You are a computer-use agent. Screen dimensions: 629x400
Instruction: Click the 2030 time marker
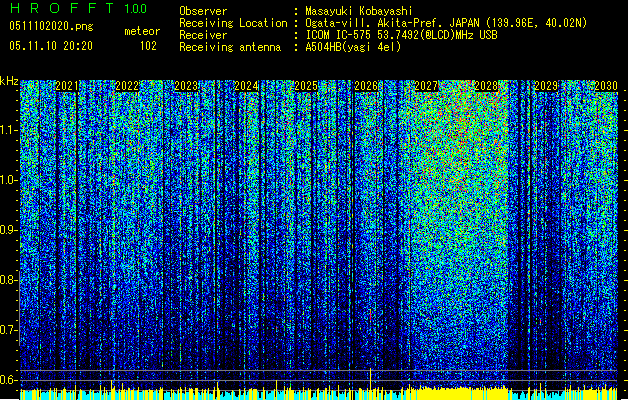tap(606, 86)
